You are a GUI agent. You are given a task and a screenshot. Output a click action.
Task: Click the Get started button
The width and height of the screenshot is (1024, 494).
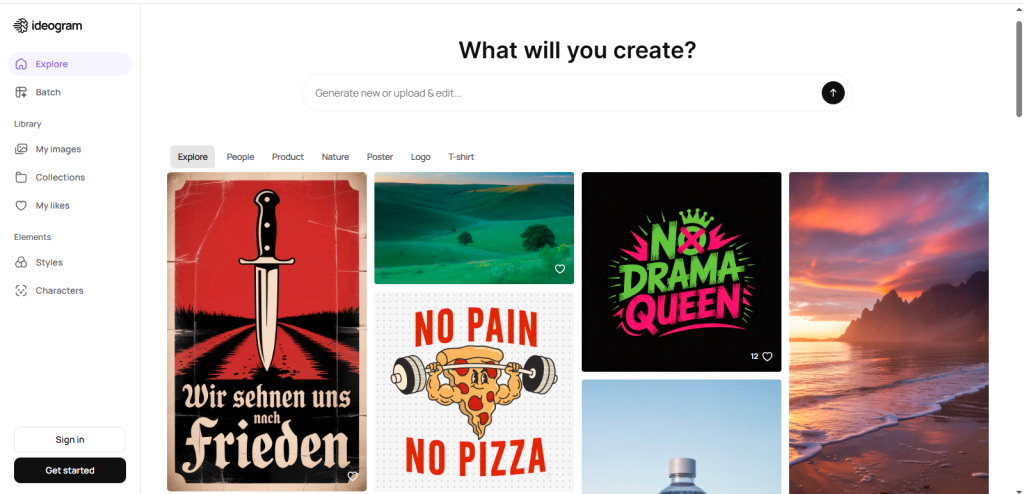[x=70, y=470]
